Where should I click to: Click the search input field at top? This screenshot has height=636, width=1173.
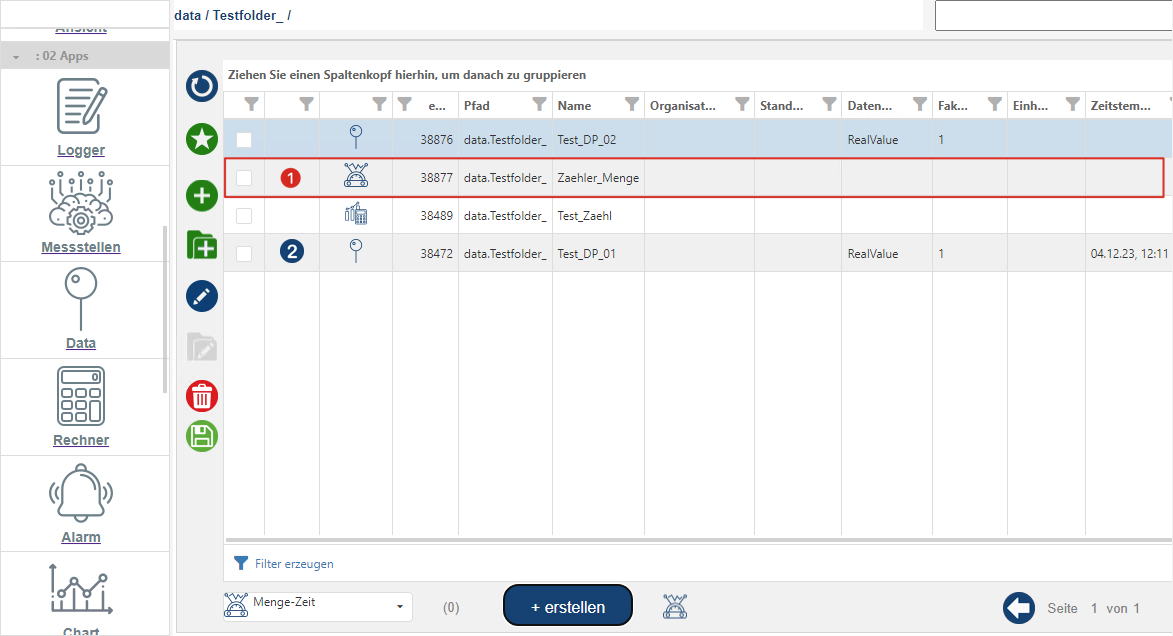click(1053, 16)
